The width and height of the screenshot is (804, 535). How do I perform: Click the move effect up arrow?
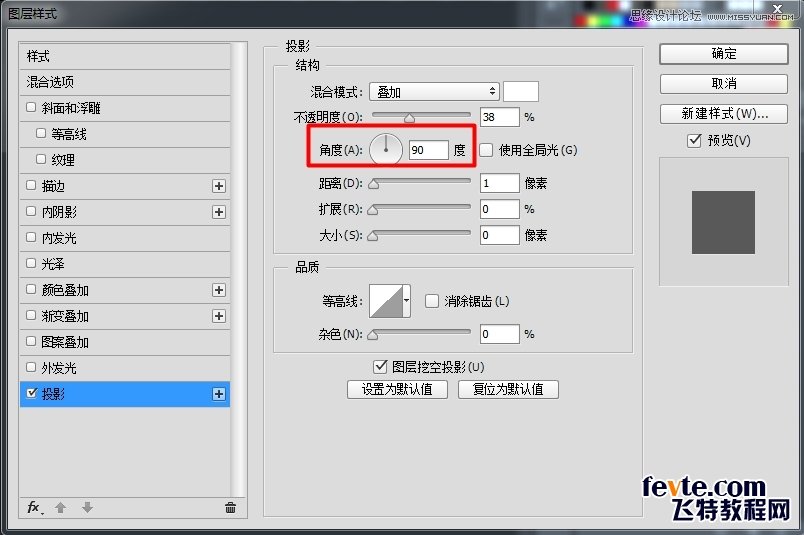[x=61, y=507]
